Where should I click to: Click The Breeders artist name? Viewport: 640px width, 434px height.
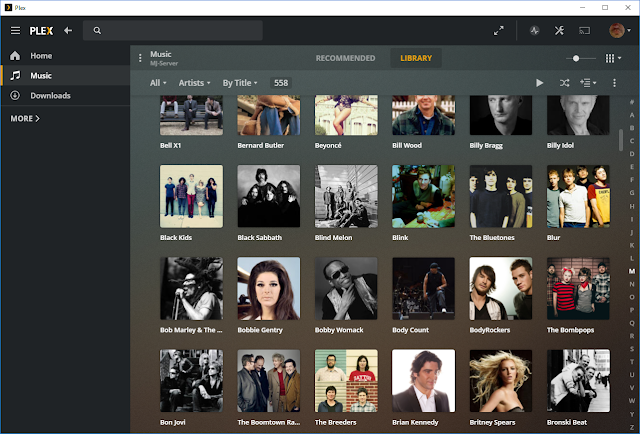tap(336, 422)
